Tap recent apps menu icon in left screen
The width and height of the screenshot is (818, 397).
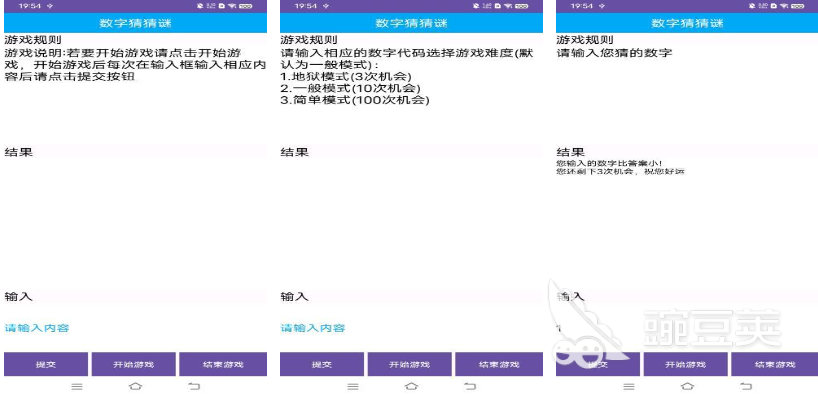pos(77,387)
